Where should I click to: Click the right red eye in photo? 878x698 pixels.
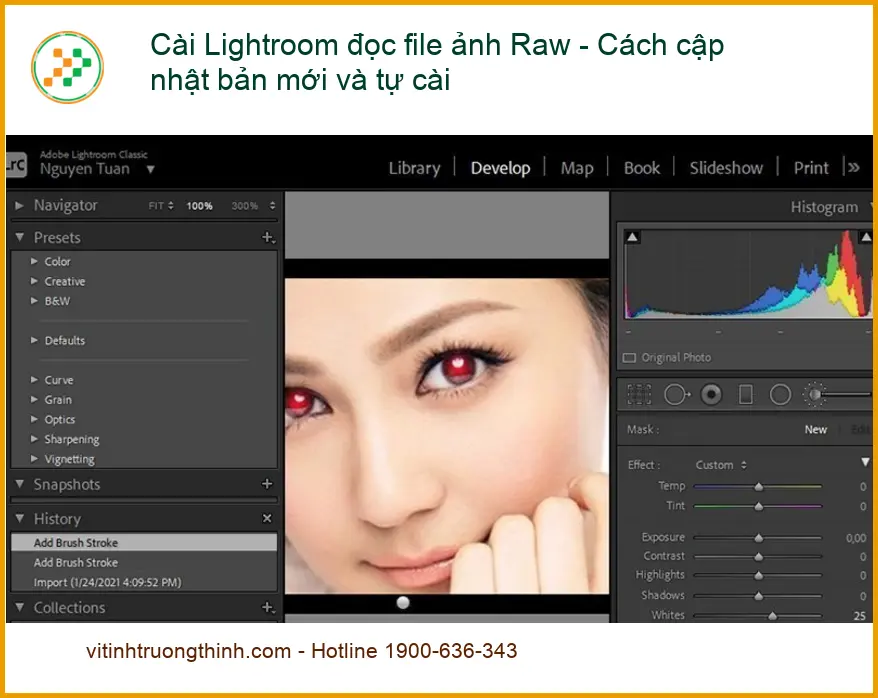click(459, 368)
